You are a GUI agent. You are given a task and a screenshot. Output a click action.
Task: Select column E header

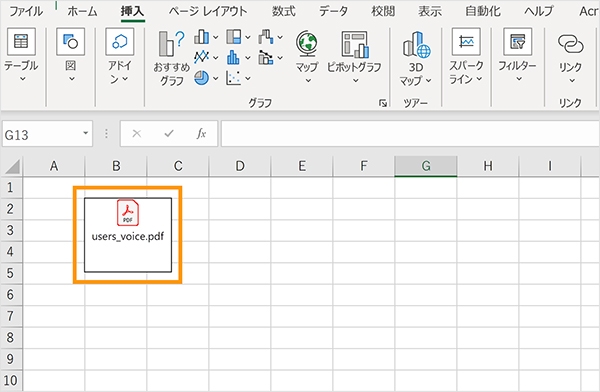click(302, 167)
